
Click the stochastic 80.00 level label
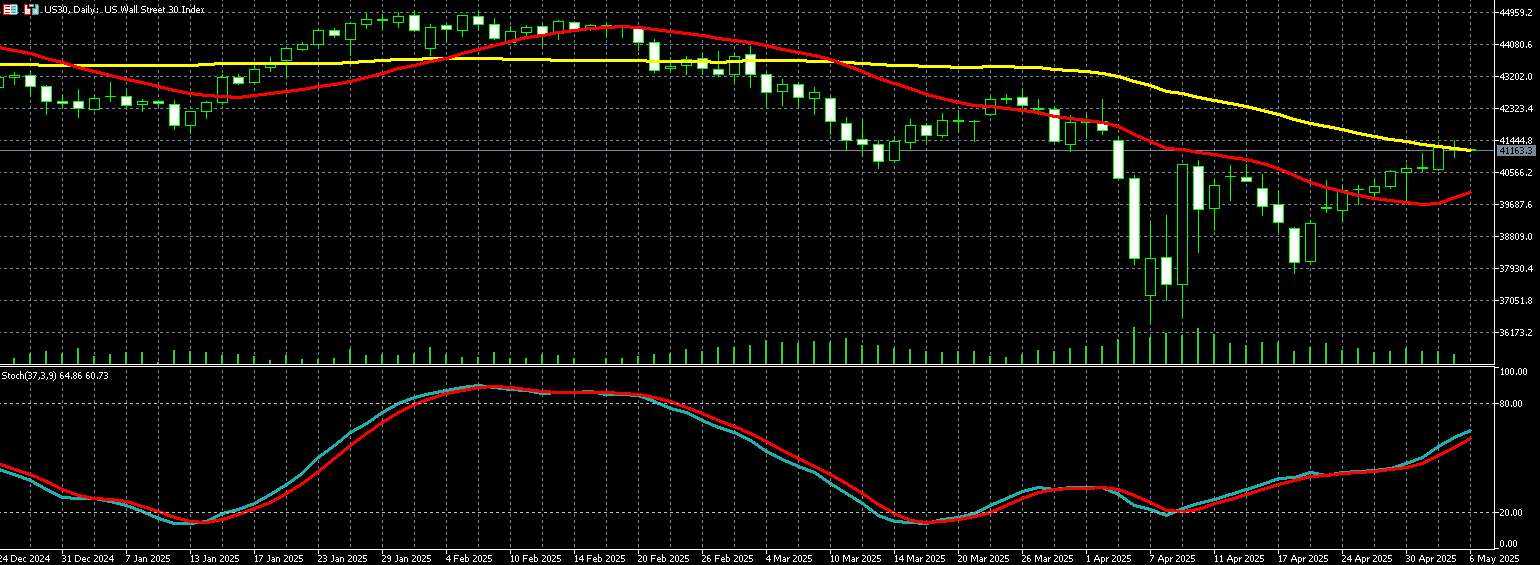click(x=1512, y=404)
